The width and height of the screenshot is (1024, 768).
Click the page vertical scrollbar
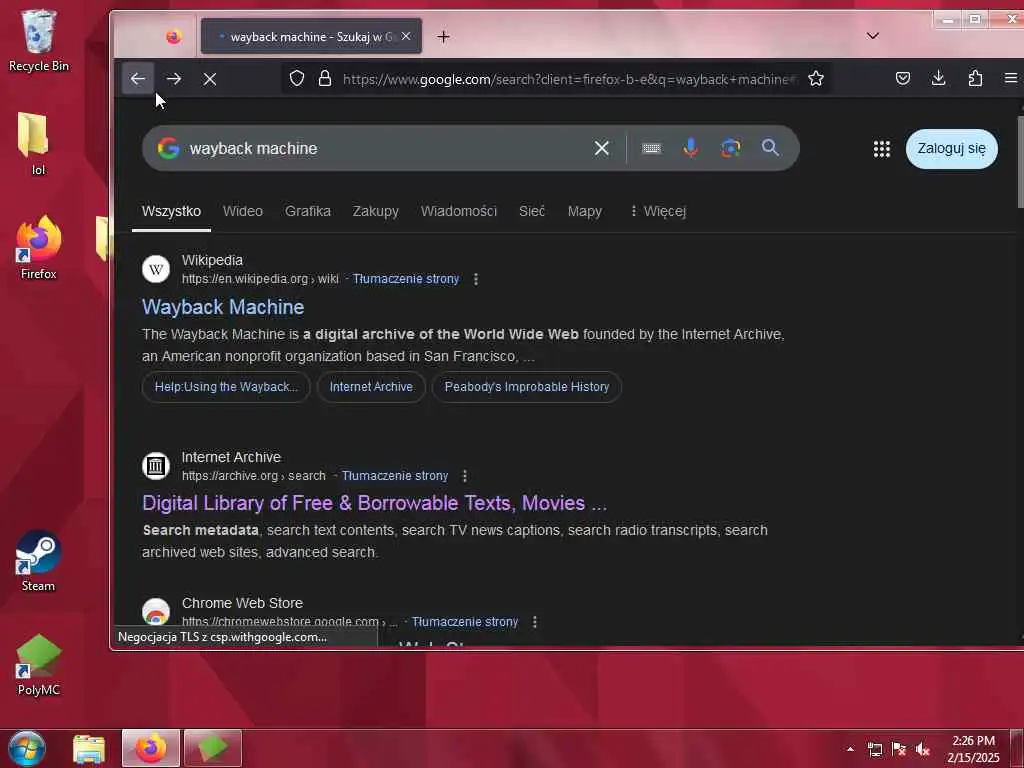click(1019, 163)
